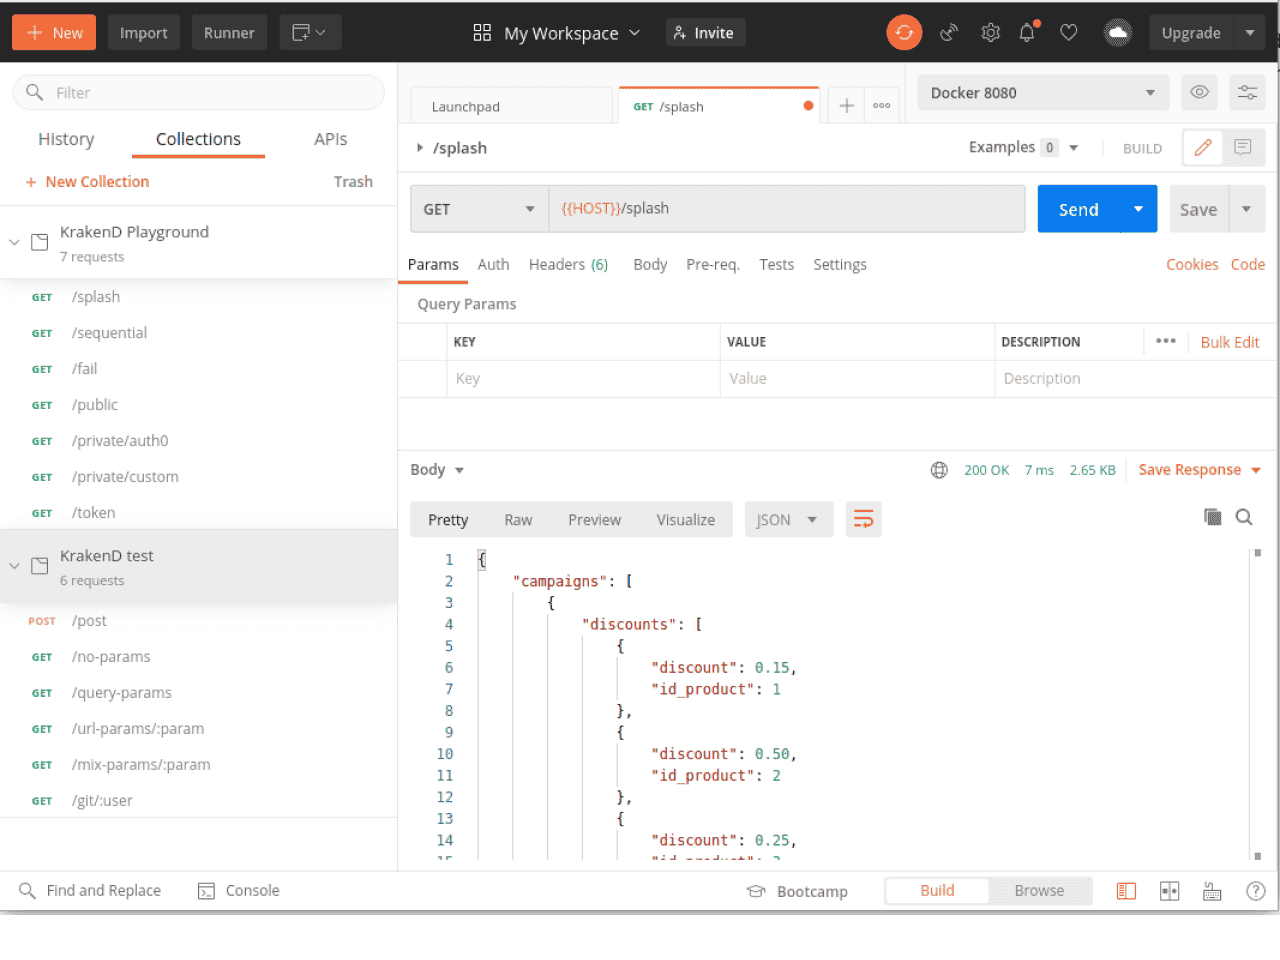The width and height of the screenshot is (1280, 960).
Task: Click the environment quick look eye icon
Action: coord(1199,93)
